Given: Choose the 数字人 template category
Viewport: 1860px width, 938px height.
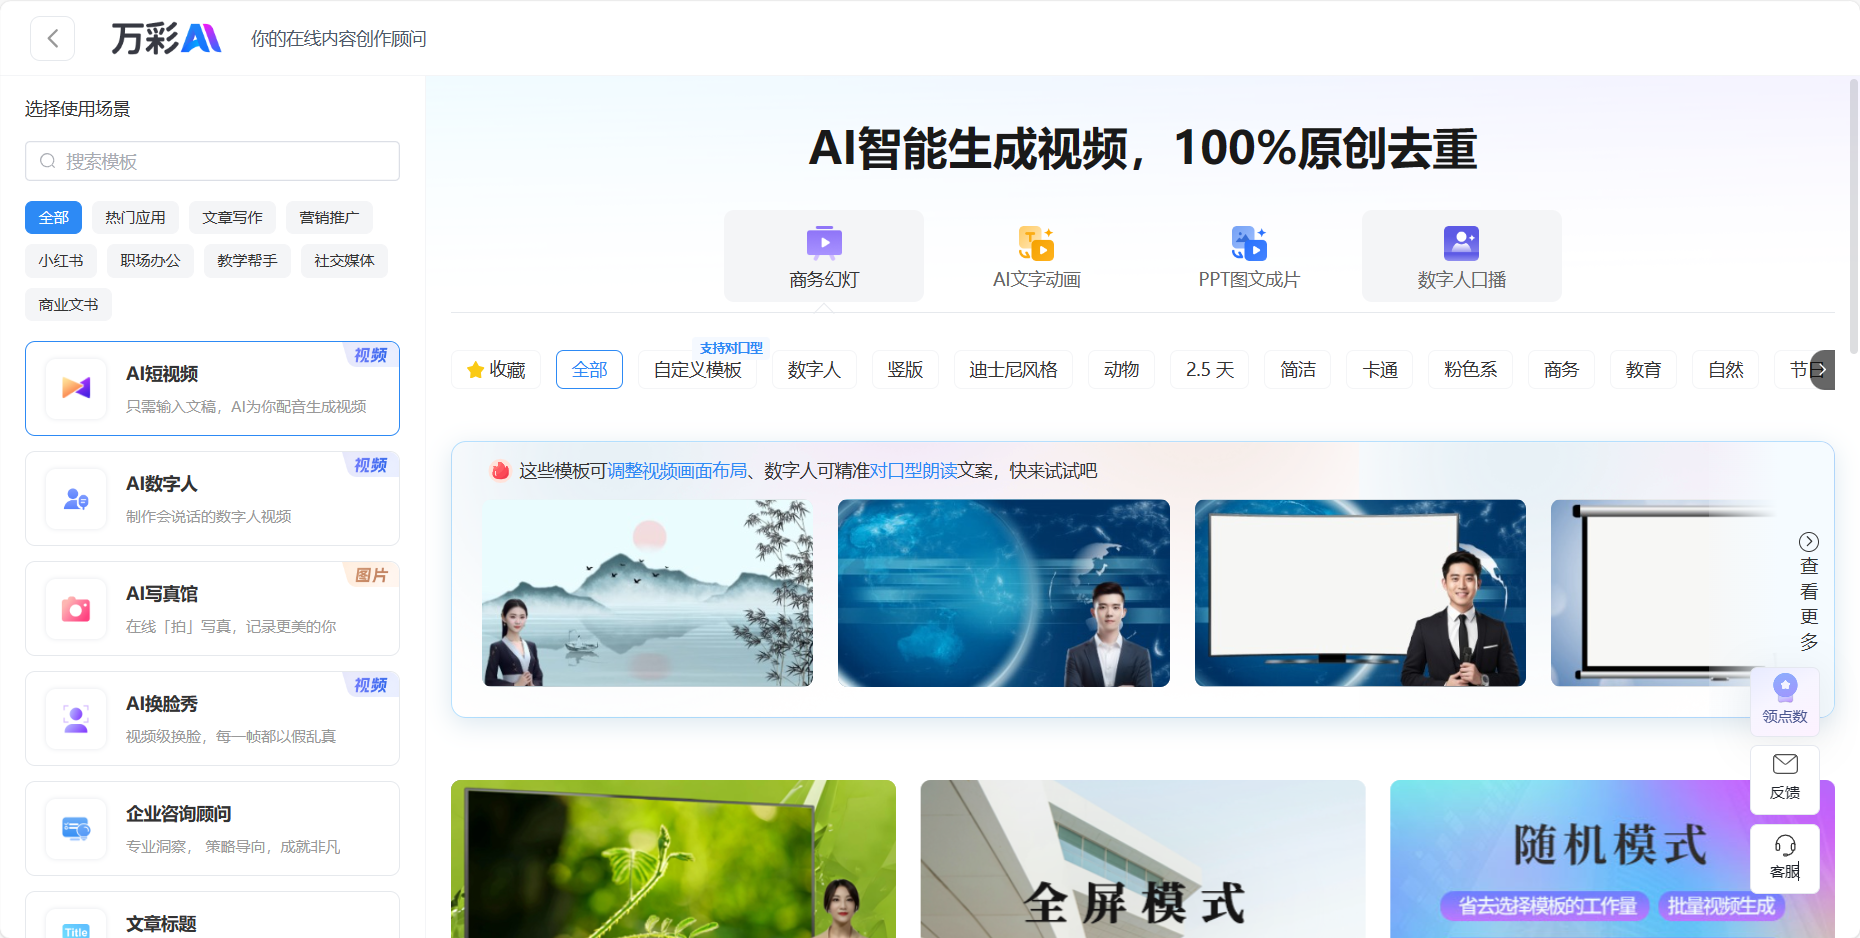Looking at the screenshot, I should [x=814, y=370].
